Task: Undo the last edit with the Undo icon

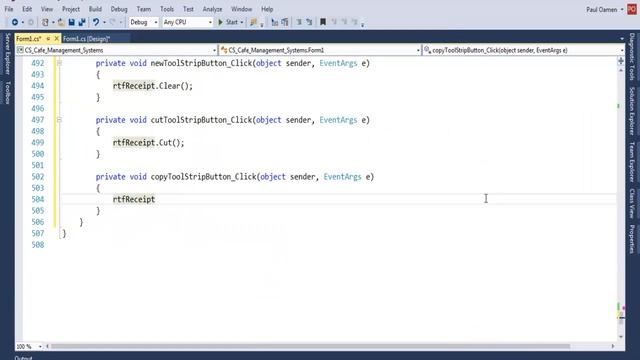Action: point(96,22)
